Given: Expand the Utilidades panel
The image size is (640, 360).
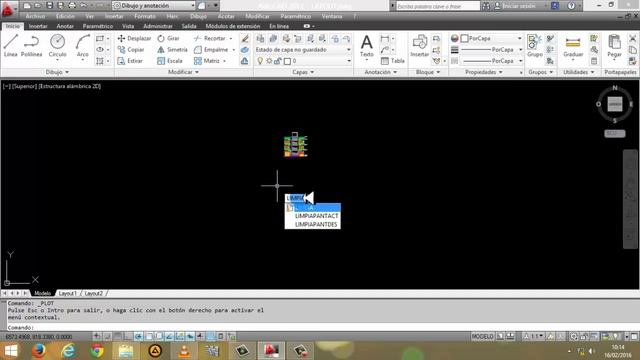Looking at the screenshot, I should (578, 72).
